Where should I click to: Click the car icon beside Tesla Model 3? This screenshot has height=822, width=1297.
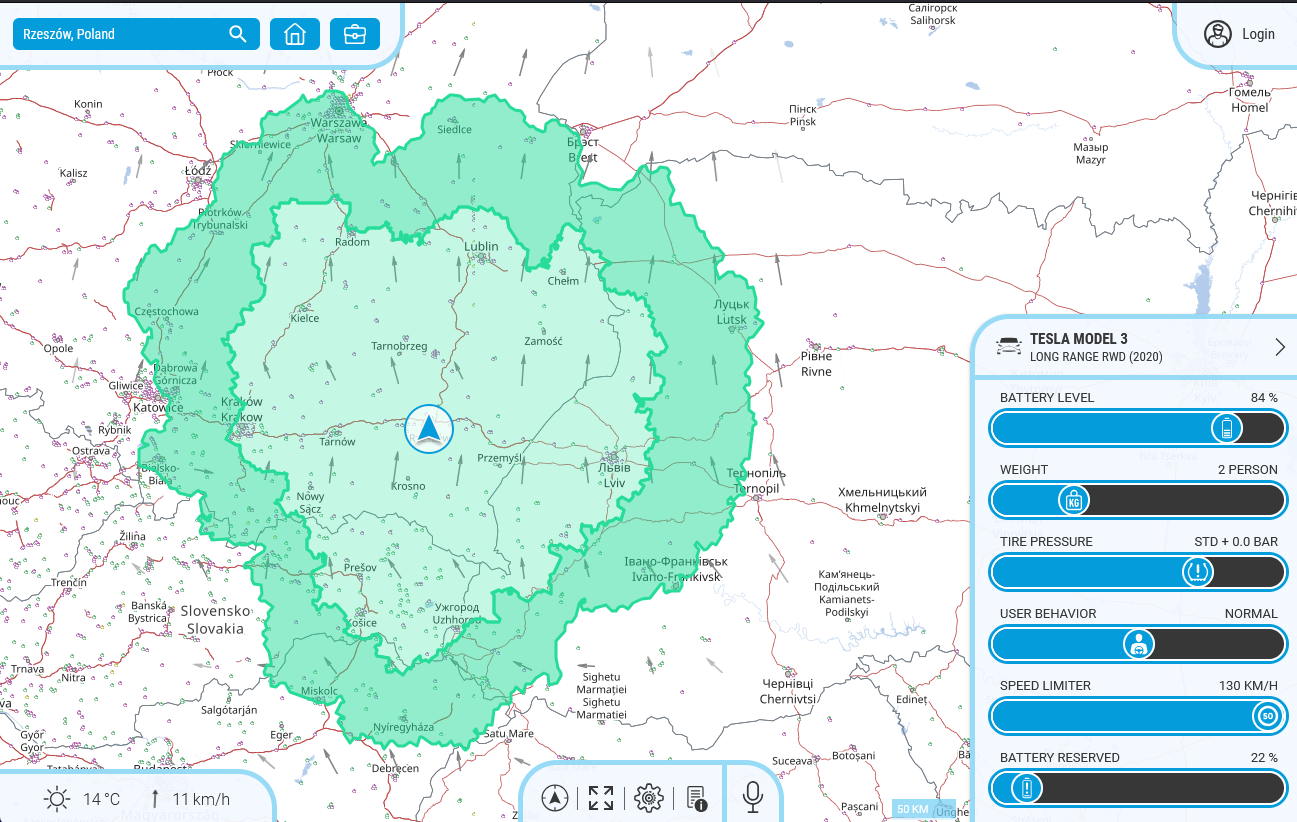pyautogui.click(x=1008, y=346)
